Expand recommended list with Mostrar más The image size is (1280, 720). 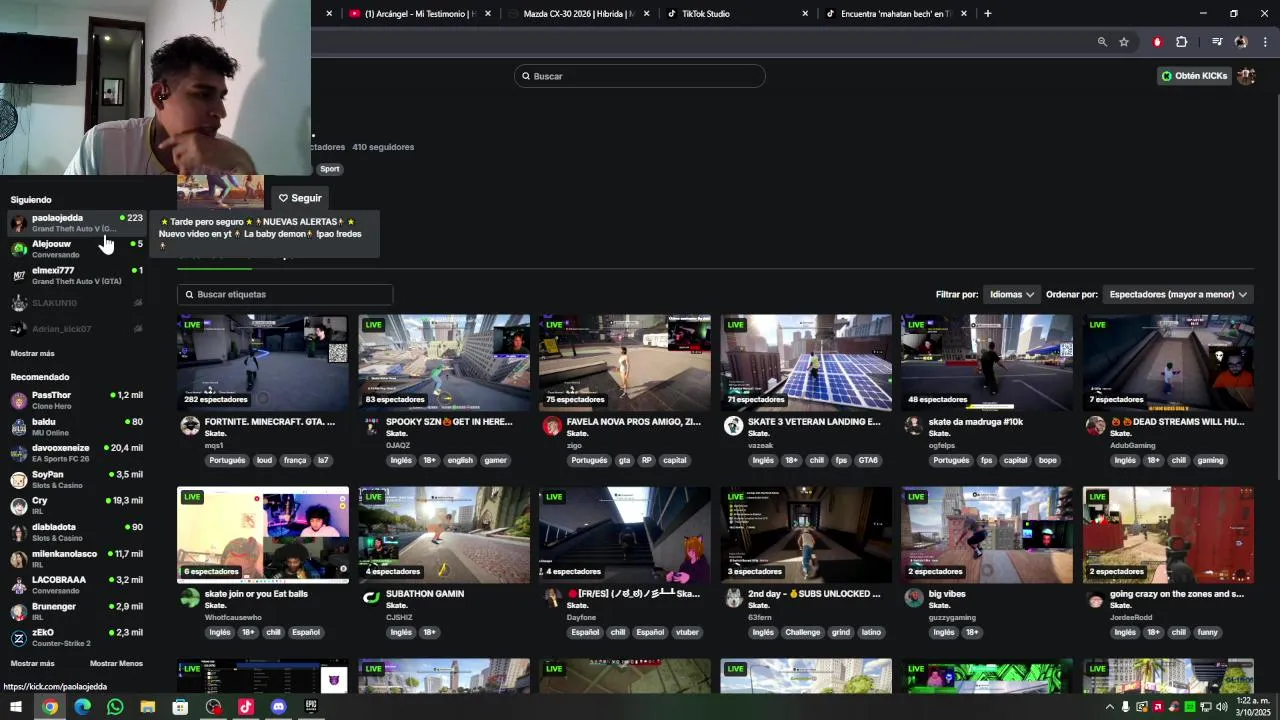(x=32, y=664)
